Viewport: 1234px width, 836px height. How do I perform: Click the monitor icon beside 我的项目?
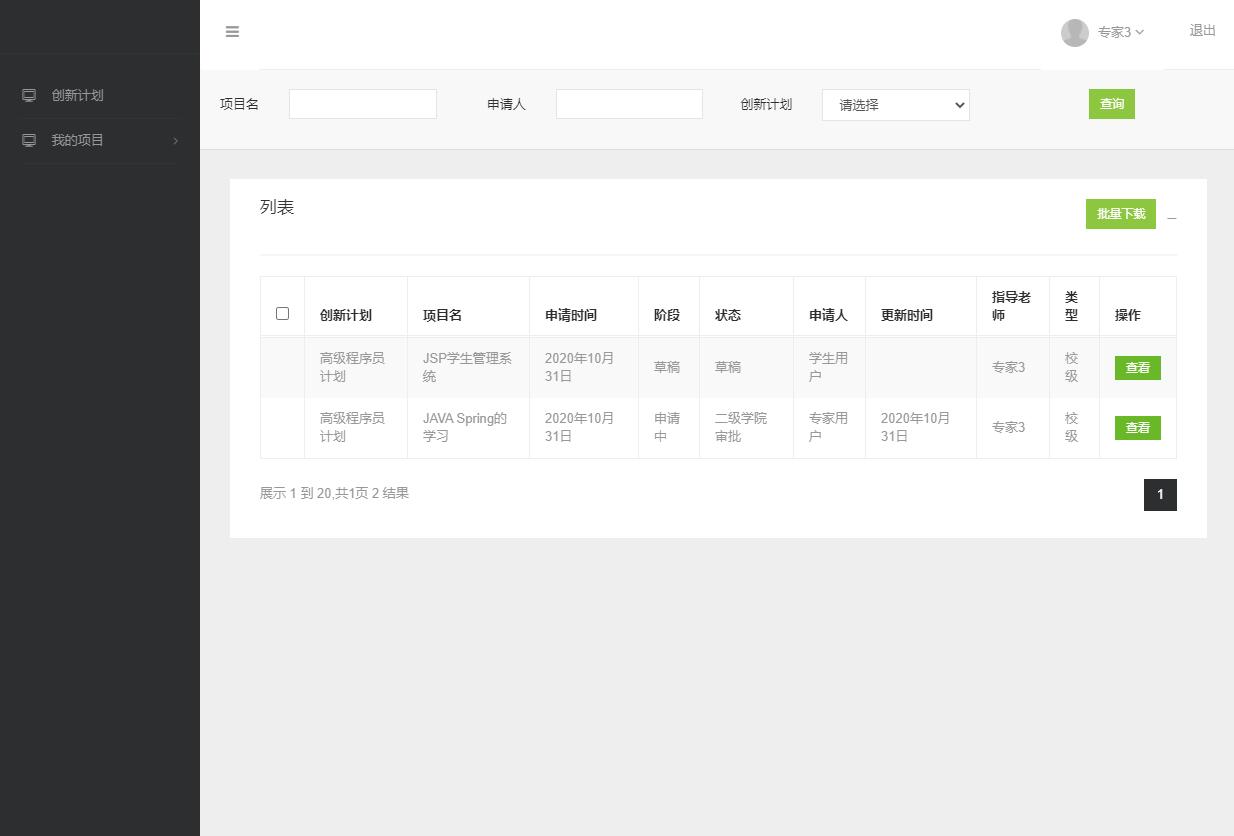point(27,140)
